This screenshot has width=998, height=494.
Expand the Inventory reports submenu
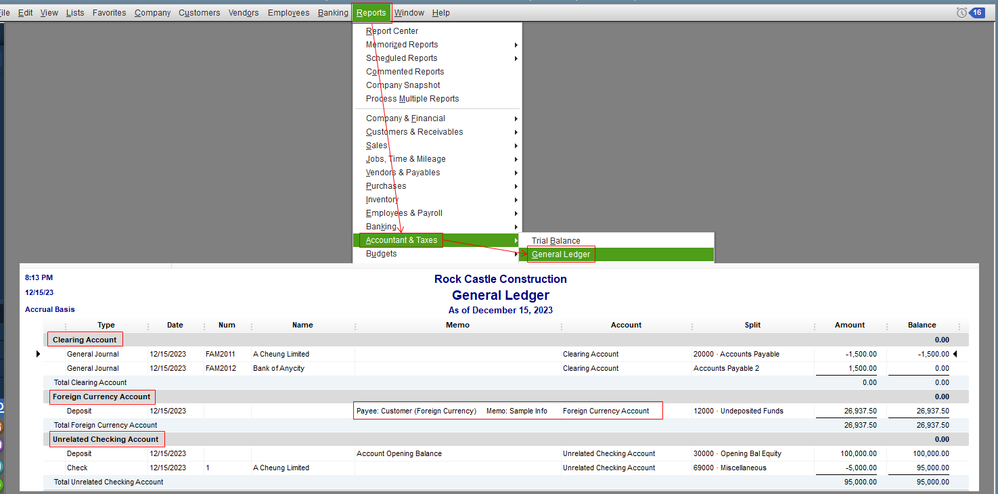coord(438,199)
